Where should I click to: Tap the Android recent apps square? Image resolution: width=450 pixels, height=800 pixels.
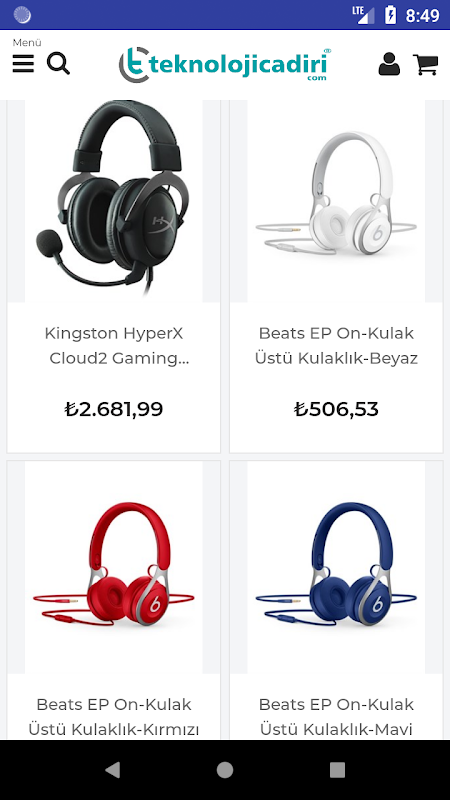(337, 770)
